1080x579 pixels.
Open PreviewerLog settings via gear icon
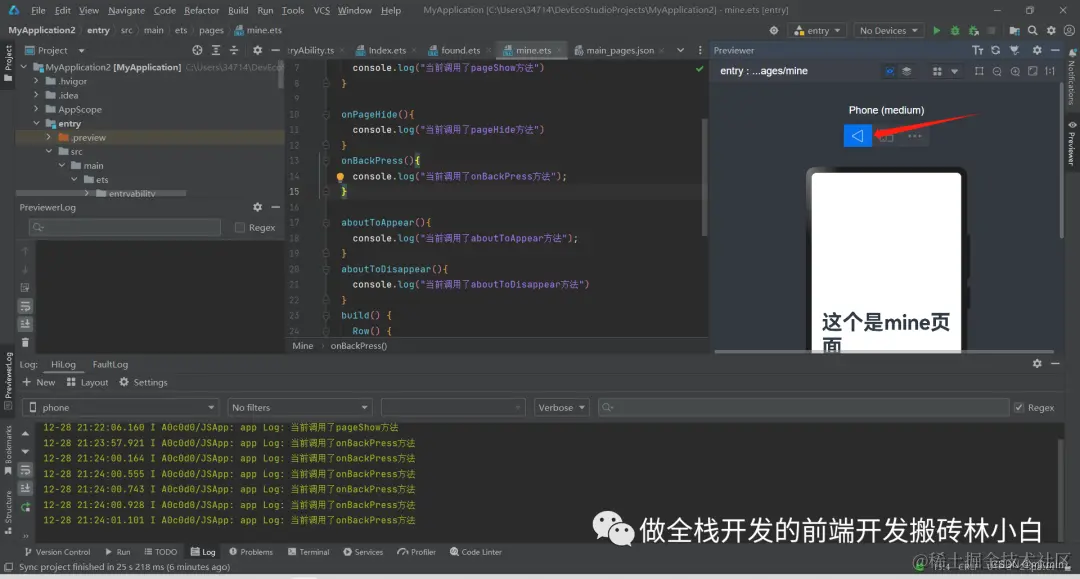[x=257, y=207]
